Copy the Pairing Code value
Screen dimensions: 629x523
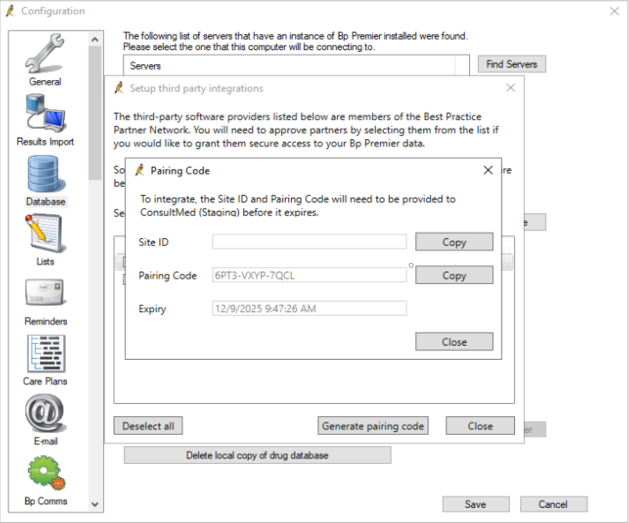[454, 275]
